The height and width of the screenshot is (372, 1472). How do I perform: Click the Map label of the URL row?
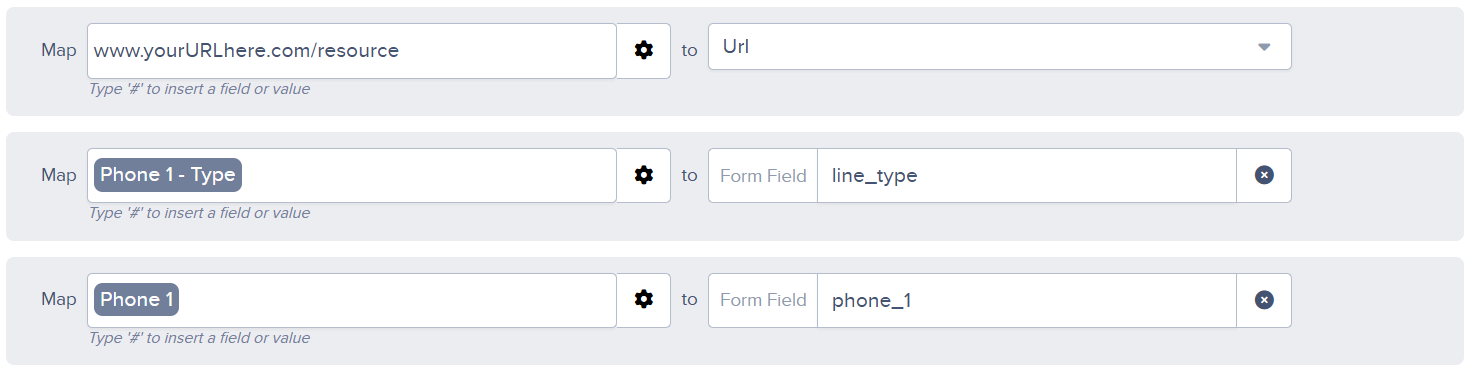pyautogui.click(x=59, y=50)
